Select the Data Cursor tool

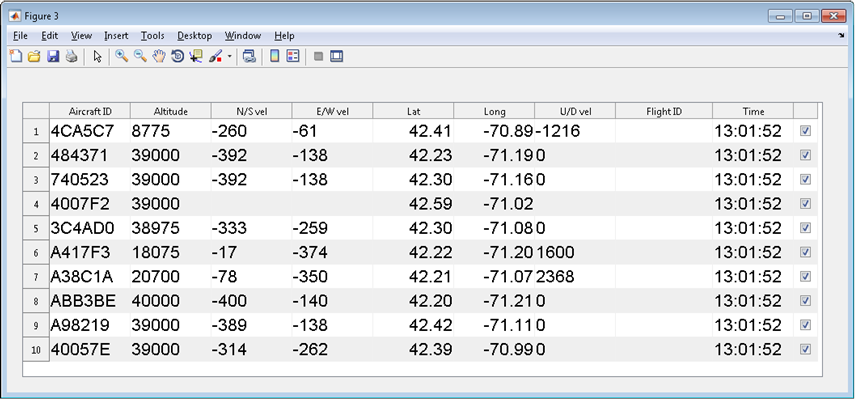(x=196, y=56)
